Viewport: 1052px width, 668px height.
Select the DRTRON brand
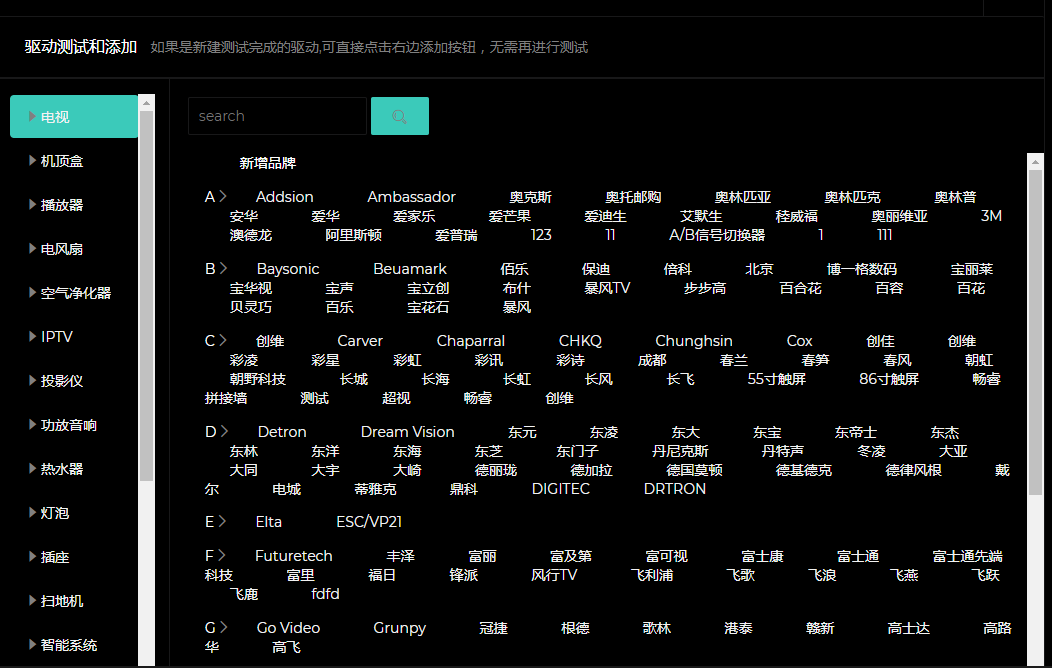click(x=674, y=489)
